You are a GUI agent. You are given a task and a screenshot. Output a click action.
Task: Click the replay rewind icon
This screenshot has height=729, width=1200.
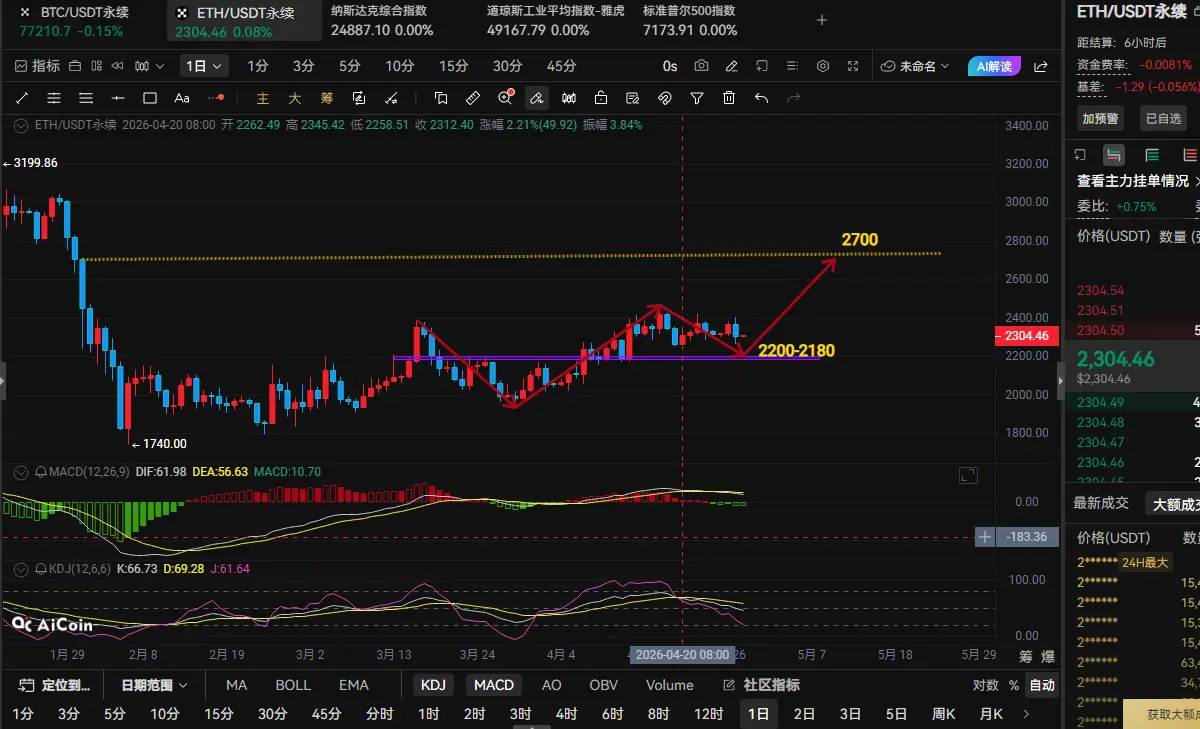[x=117, y=66]
